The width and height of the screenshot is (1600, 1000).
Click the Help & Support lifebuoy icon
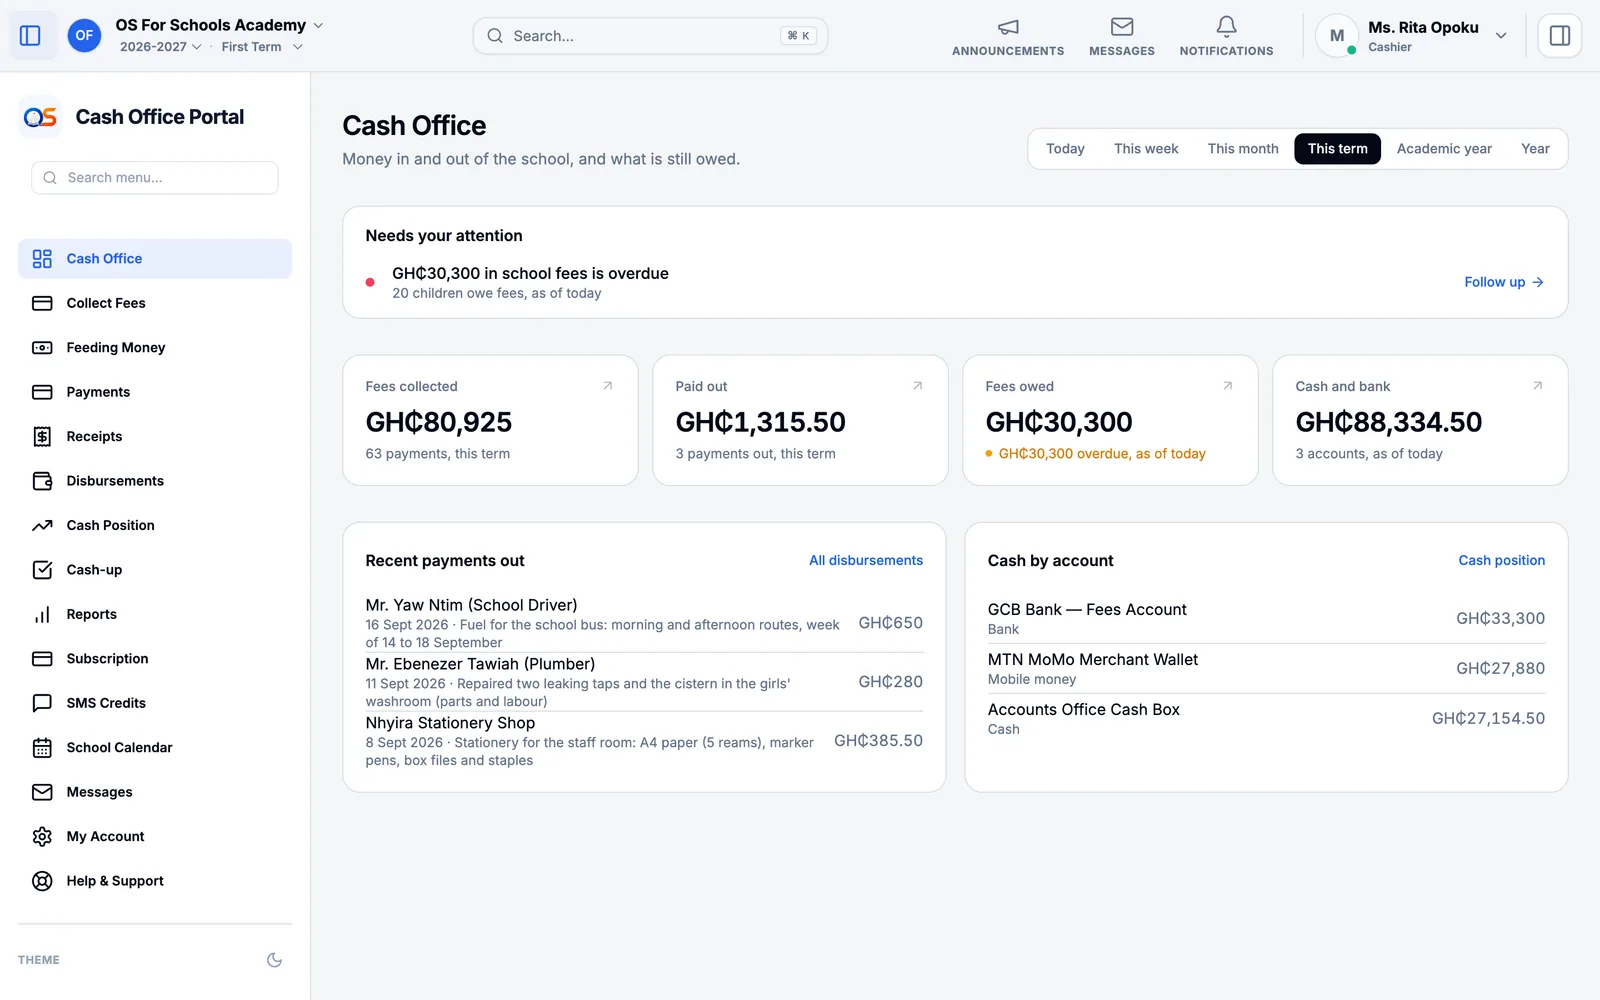tap(42, 881)
